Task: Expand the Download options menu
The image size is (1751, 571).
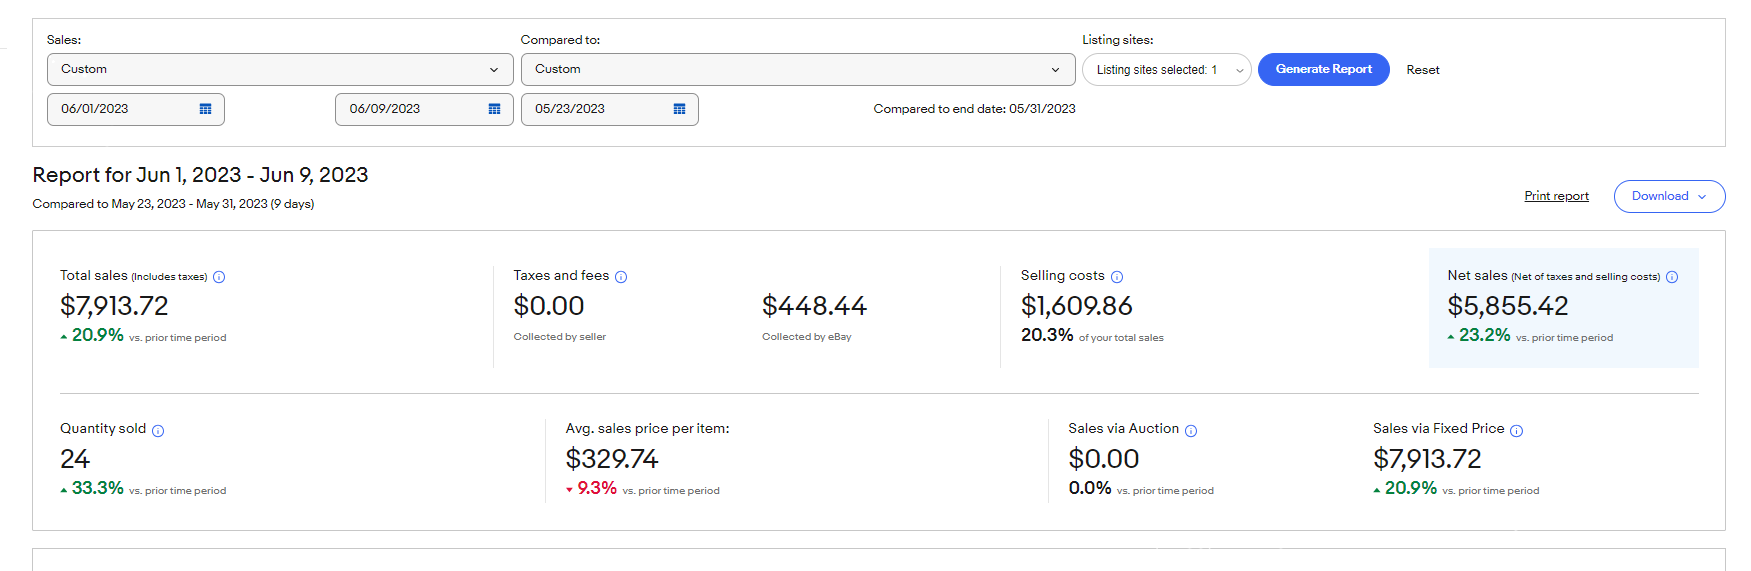Action: 1669,196
